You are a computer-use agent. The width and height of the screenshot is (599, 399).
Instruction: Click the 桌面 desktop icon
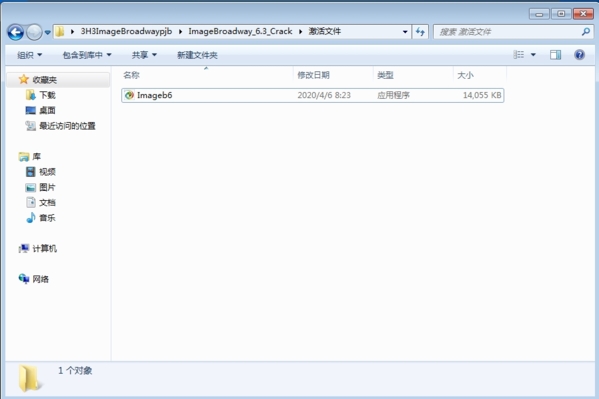[31, 110]
